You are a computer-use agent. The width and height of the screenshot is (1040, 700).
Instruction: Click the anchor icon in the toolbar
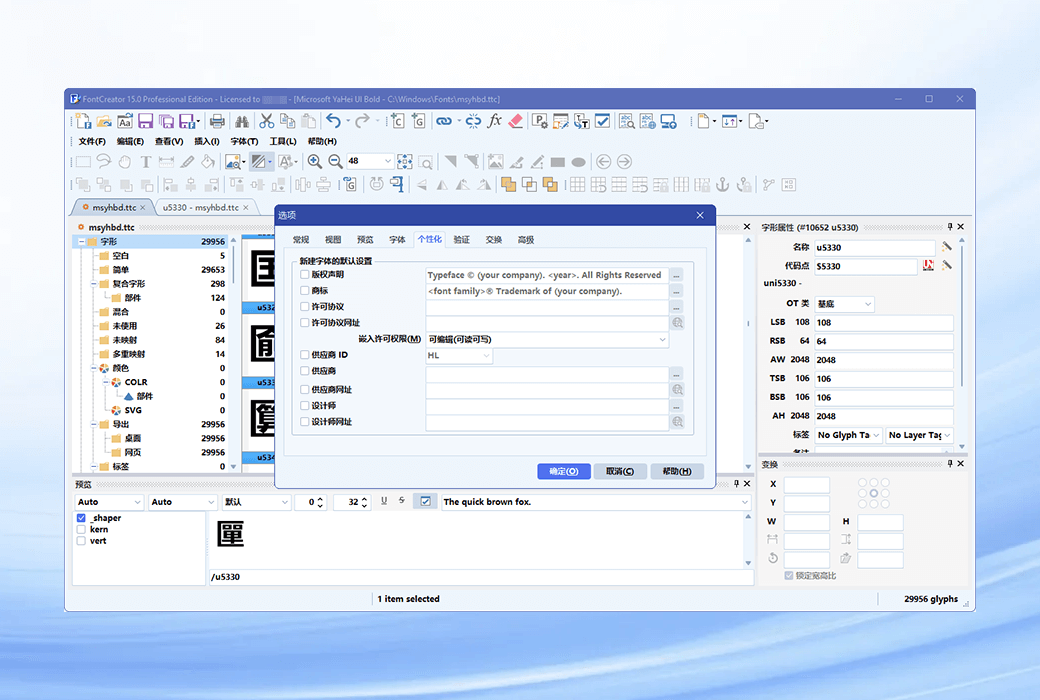722,184
